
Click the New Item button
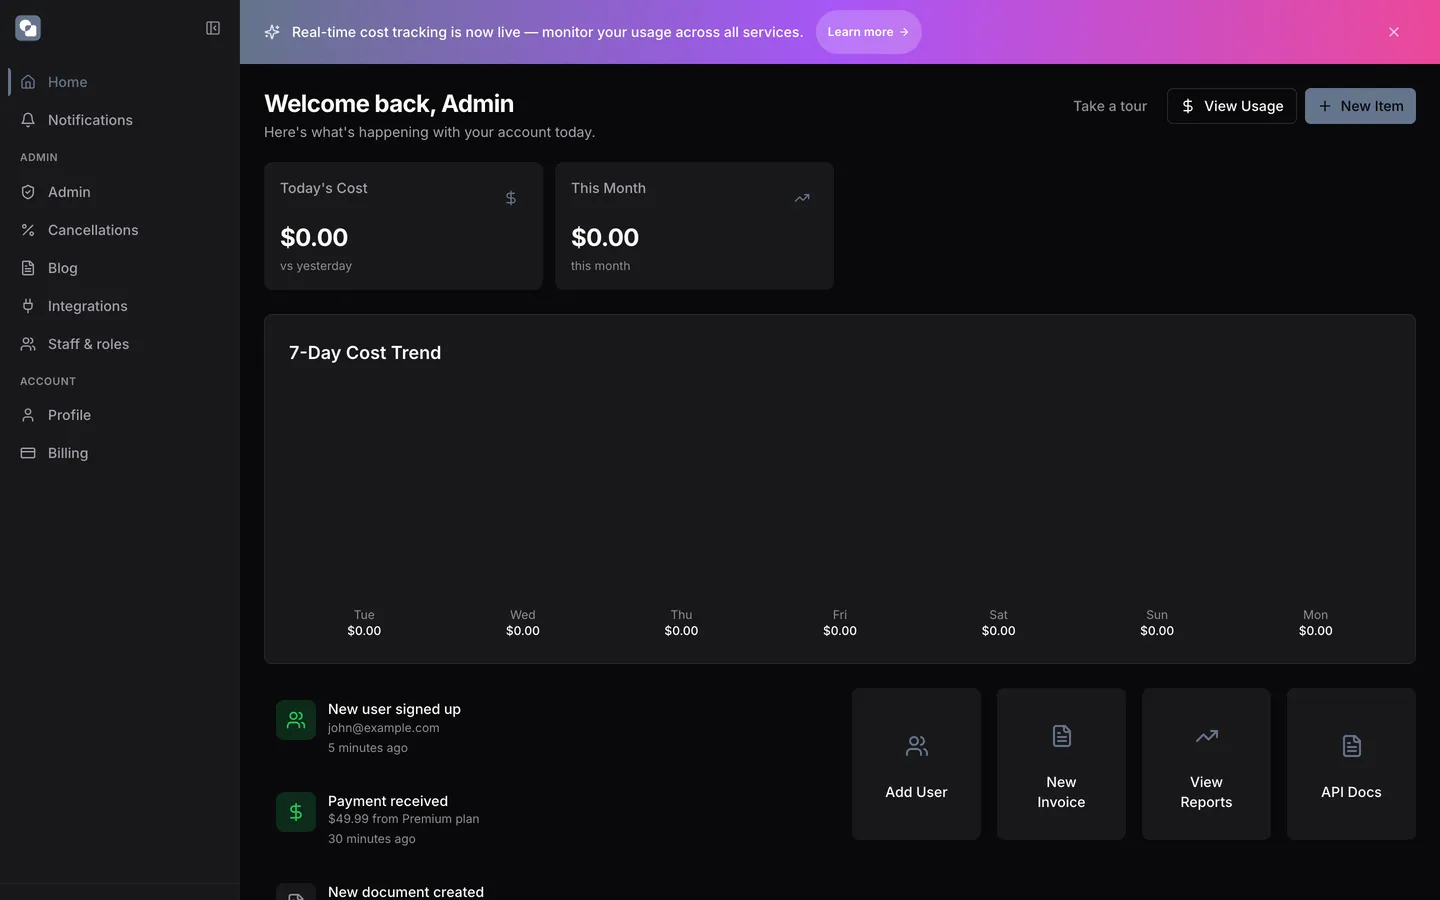pos(1360,106)
